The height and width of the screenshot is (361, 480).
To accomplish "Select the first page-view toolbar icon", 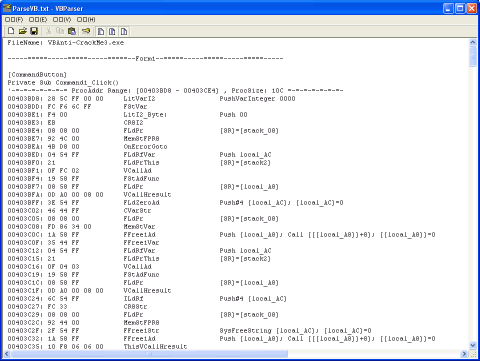I will click(101, 31).
